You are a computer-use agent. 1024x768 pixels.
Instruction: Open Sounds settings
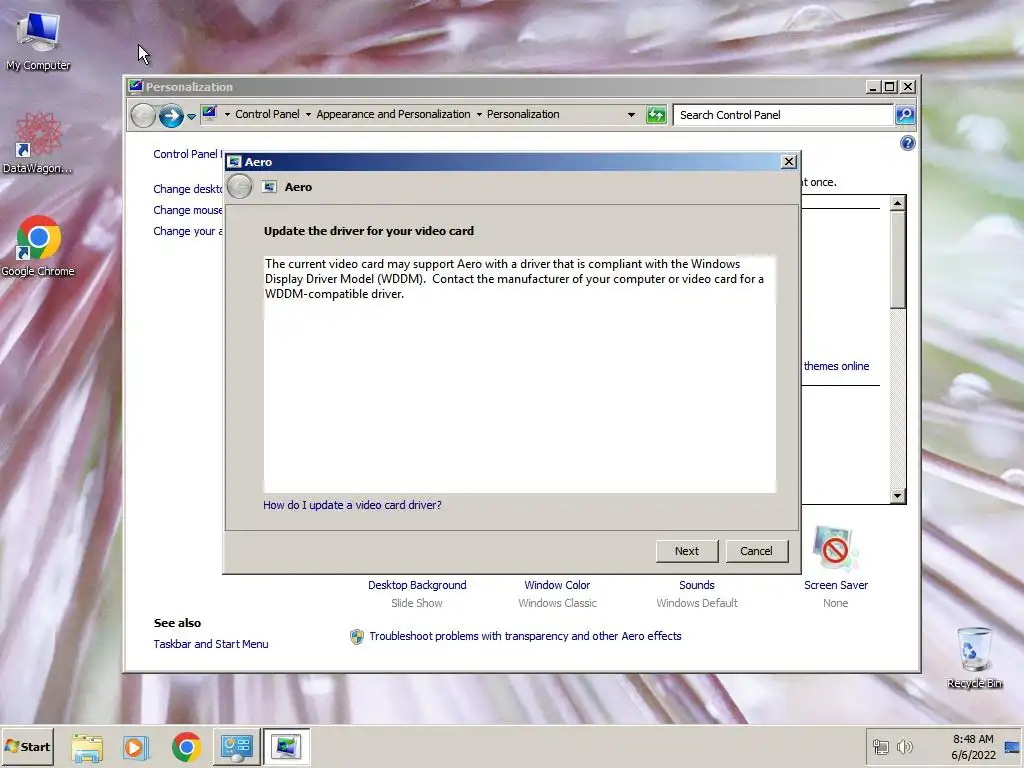pyautogui.click(x=697, y=585)
